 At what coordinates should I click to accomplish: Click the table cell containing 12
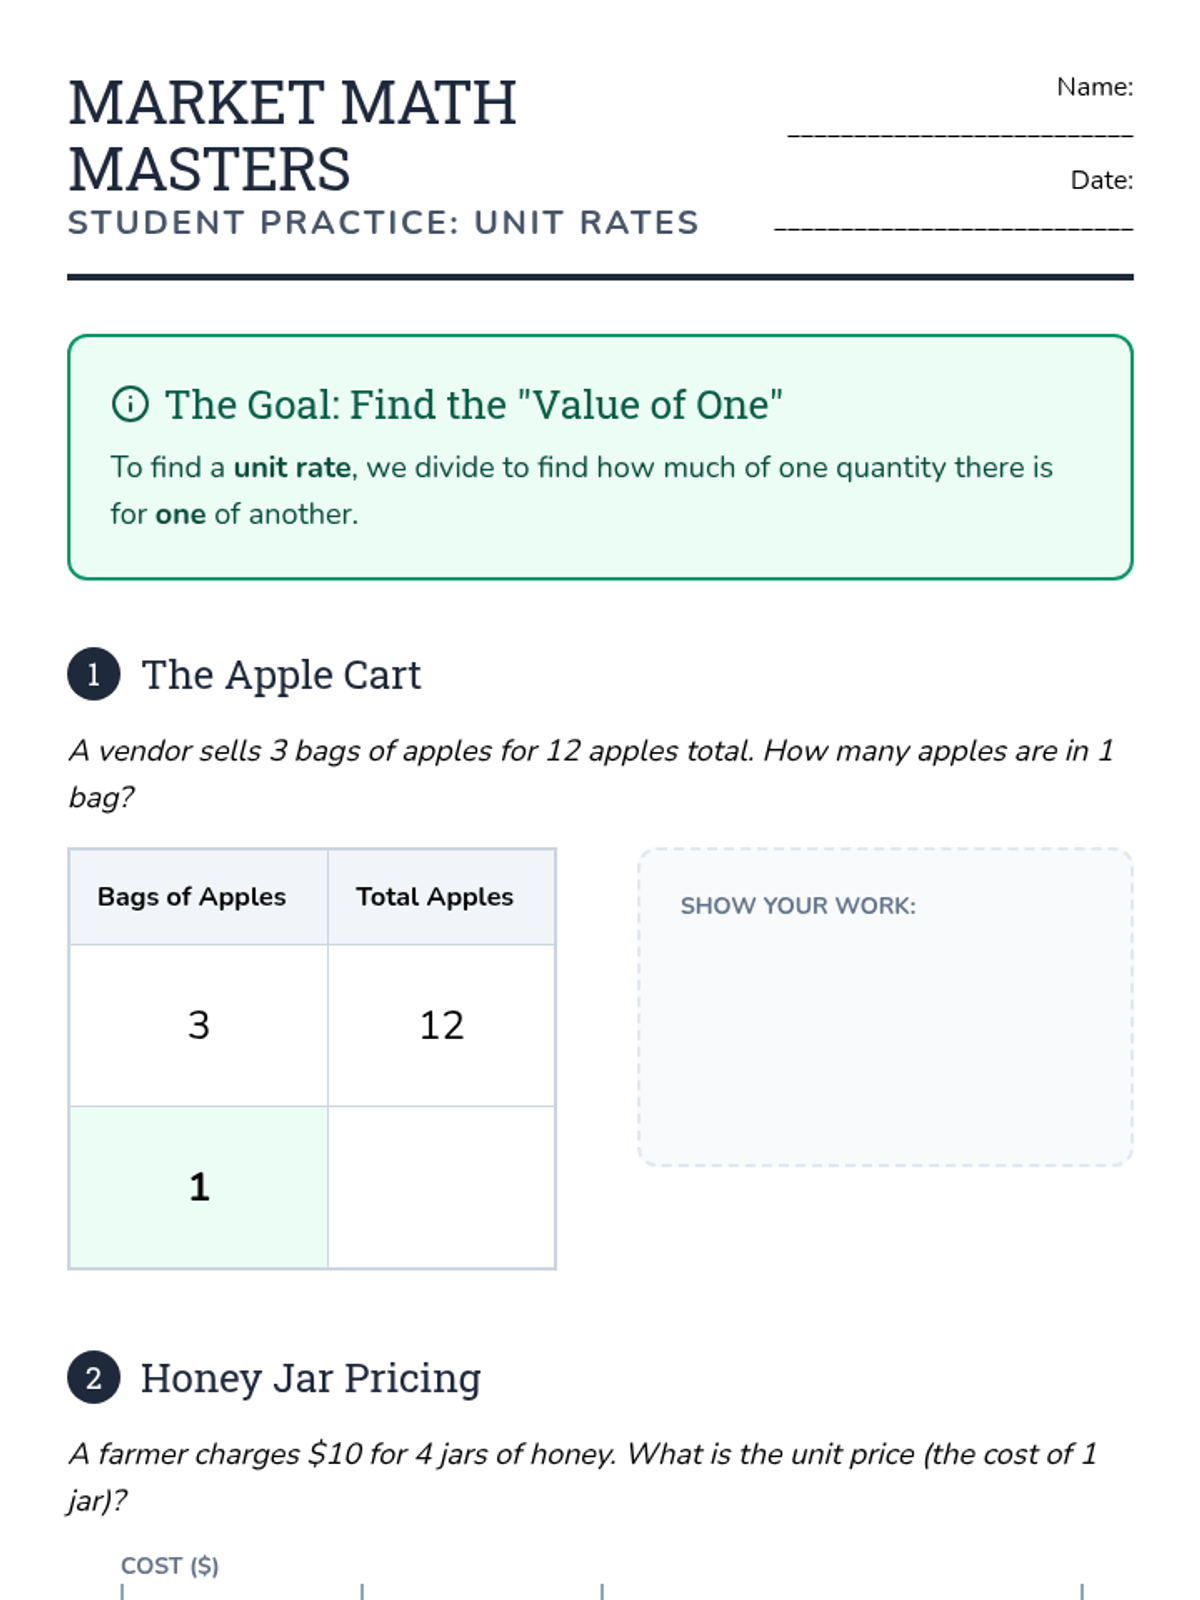[441, 1025]
